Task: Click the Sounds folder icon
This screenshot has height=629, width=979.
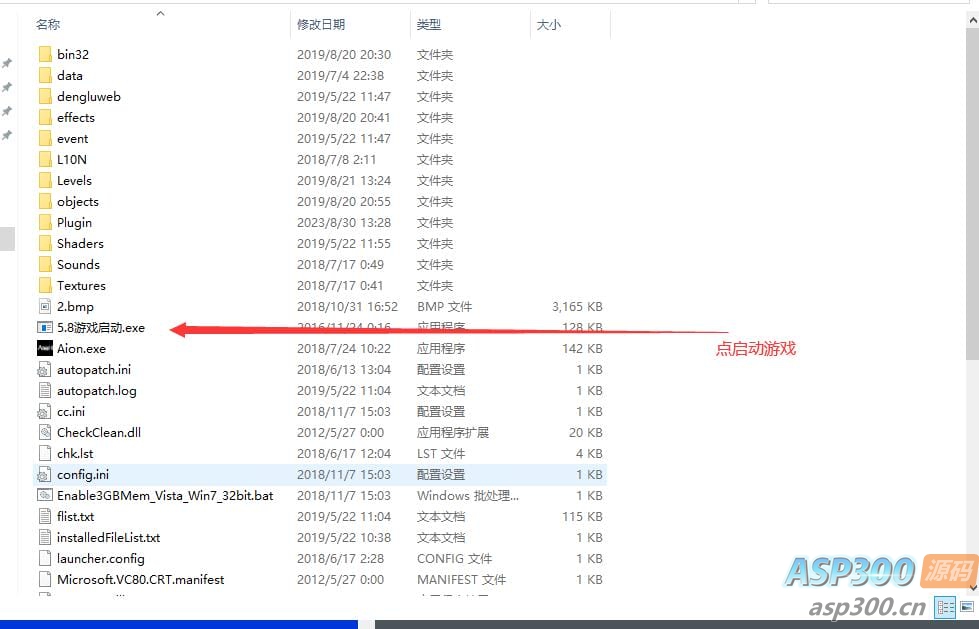Action: coord(45,264)
